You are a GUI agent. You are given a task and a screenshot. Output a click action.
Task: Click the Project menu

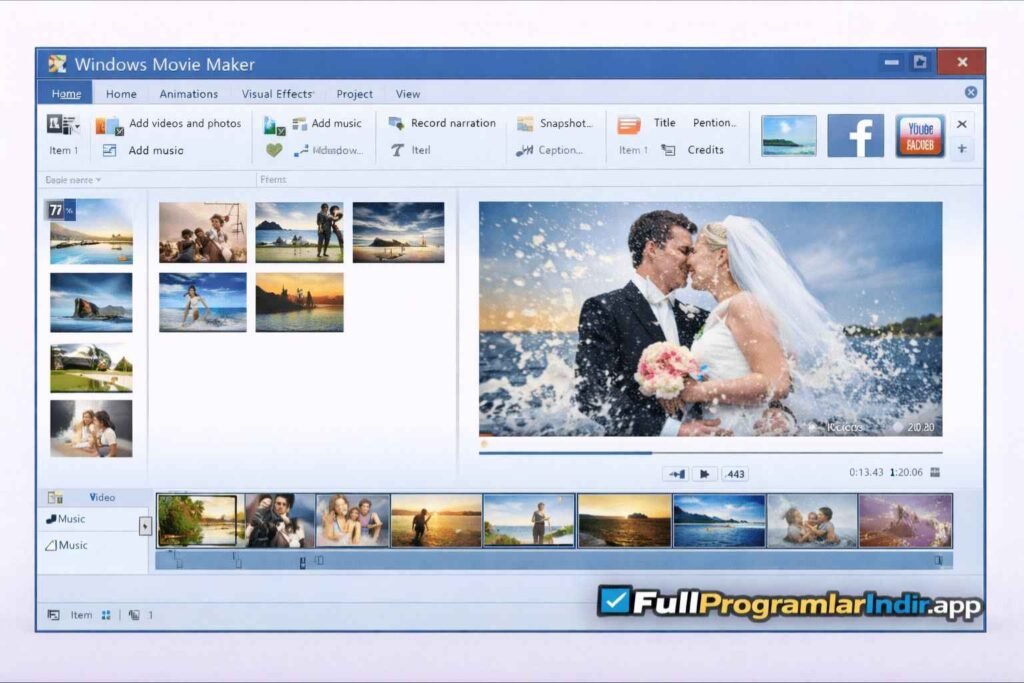tap(354, 93)
